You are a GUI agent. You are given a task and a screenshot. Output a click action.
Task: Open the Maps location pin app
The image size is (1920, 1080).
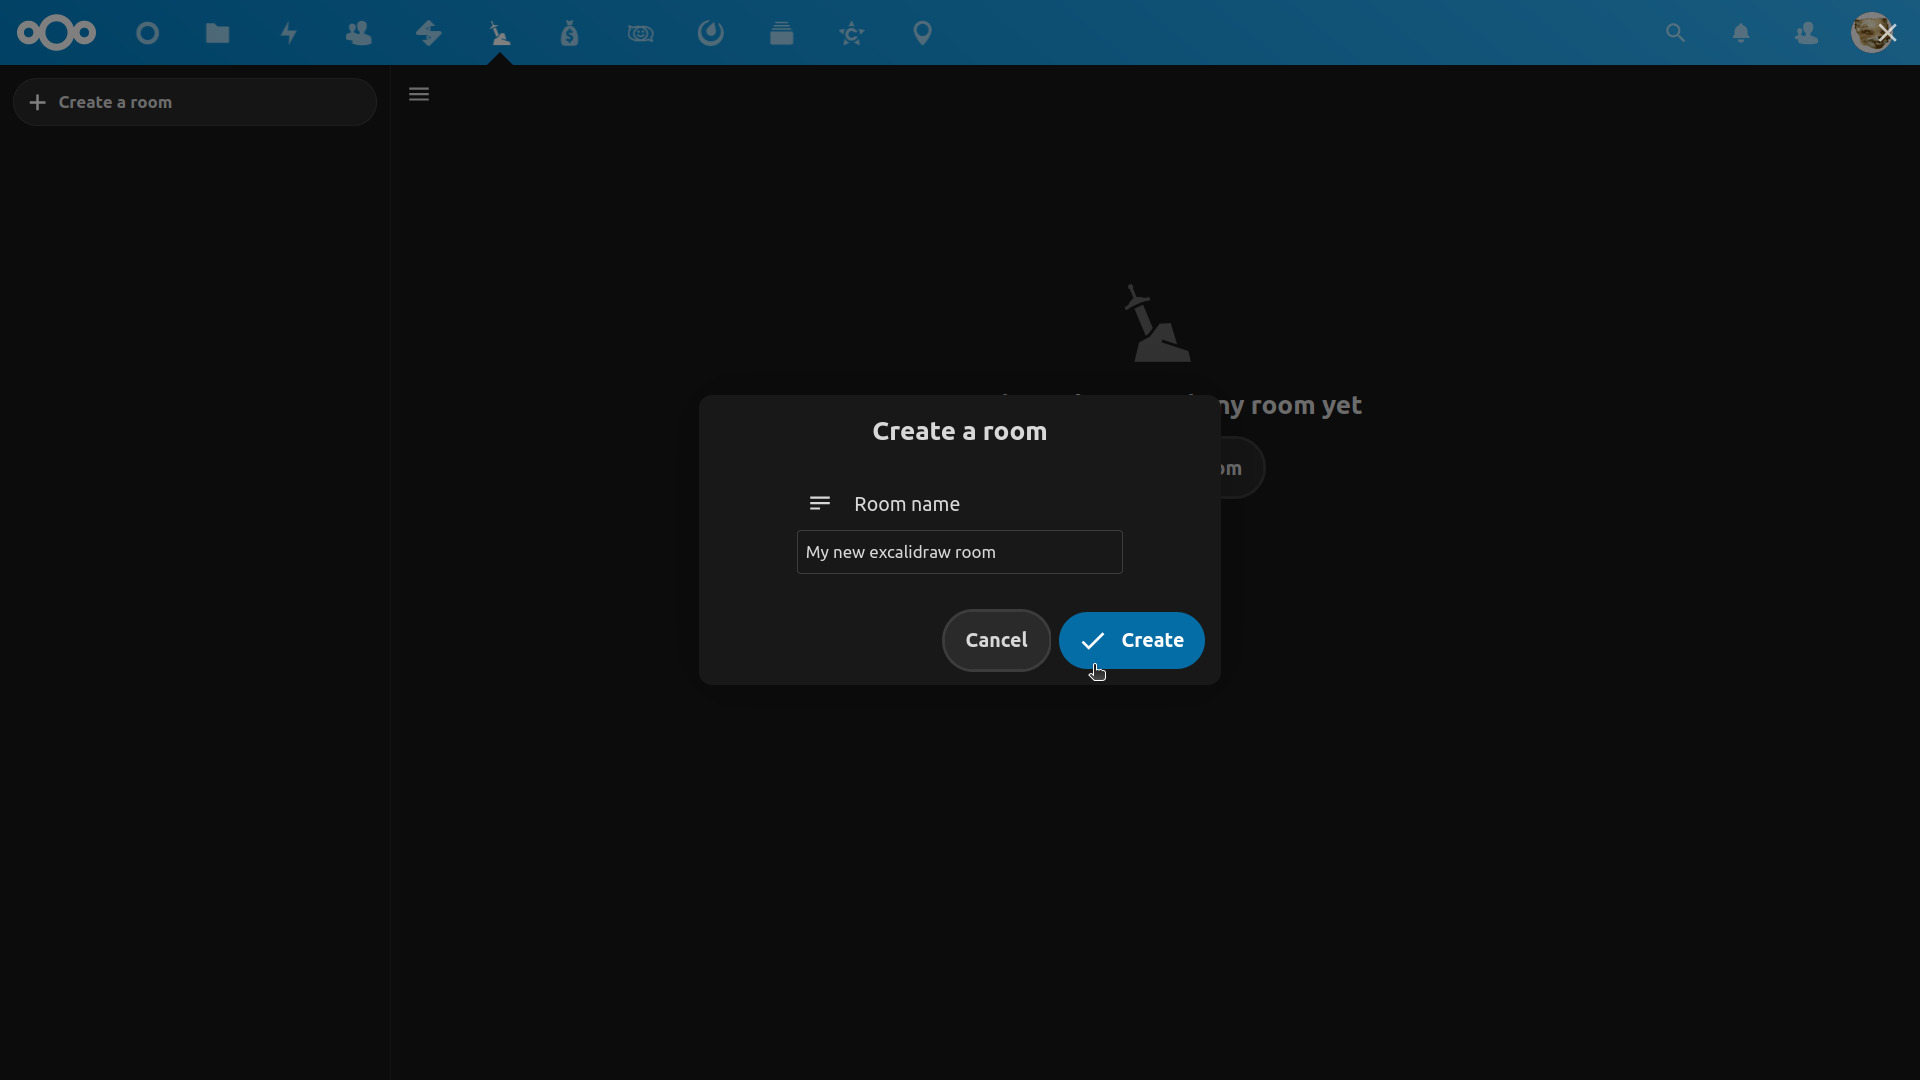[x=923, y=33]
